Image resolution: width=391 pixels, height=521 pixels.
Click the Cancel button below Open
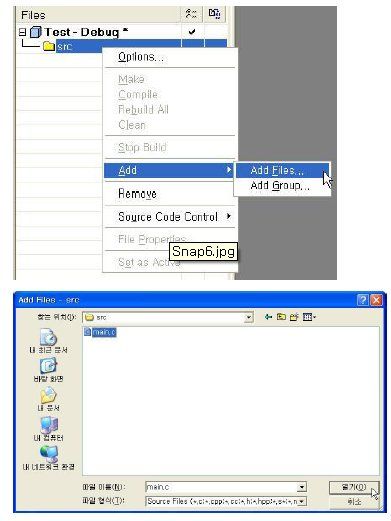(x=354, y=501)
